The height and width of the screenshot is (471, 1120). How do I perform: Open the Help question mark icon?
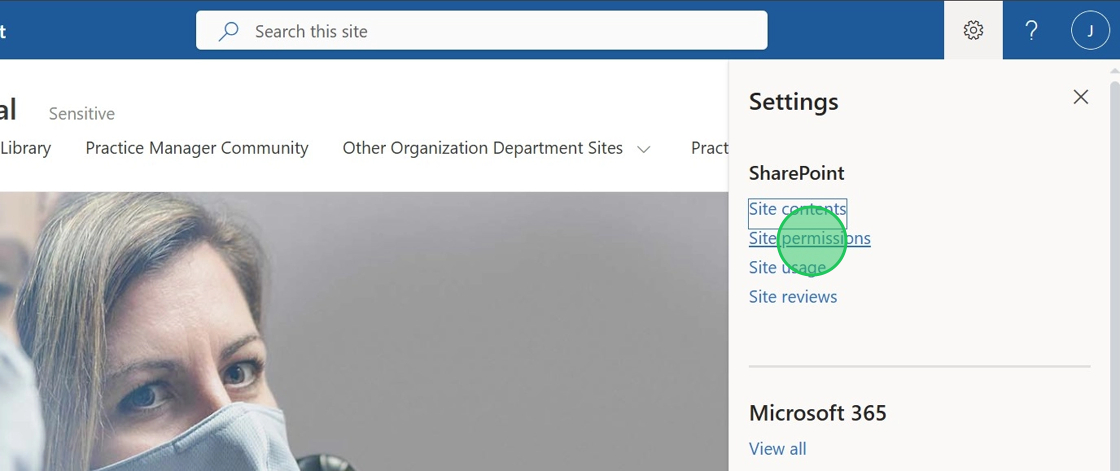pyautogui.click(x=1032, y=31)
